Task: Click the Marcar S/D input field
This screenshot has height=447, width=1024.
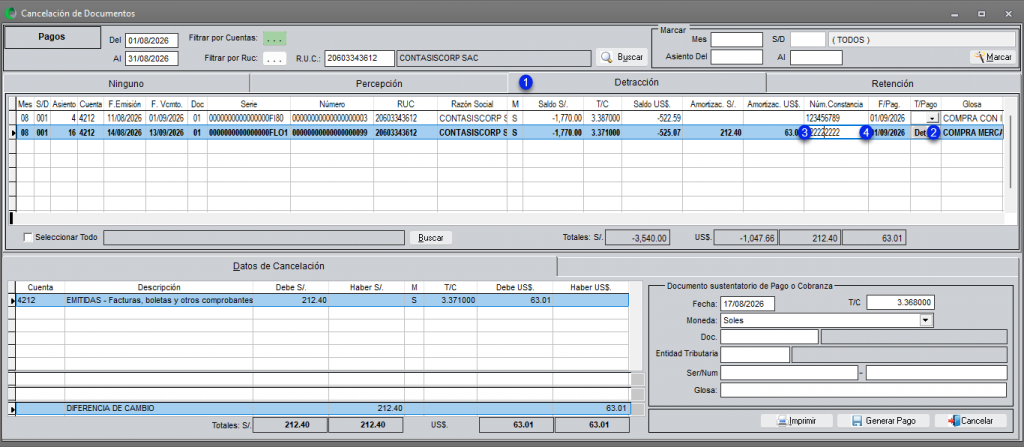Action: tap(808, 40)
